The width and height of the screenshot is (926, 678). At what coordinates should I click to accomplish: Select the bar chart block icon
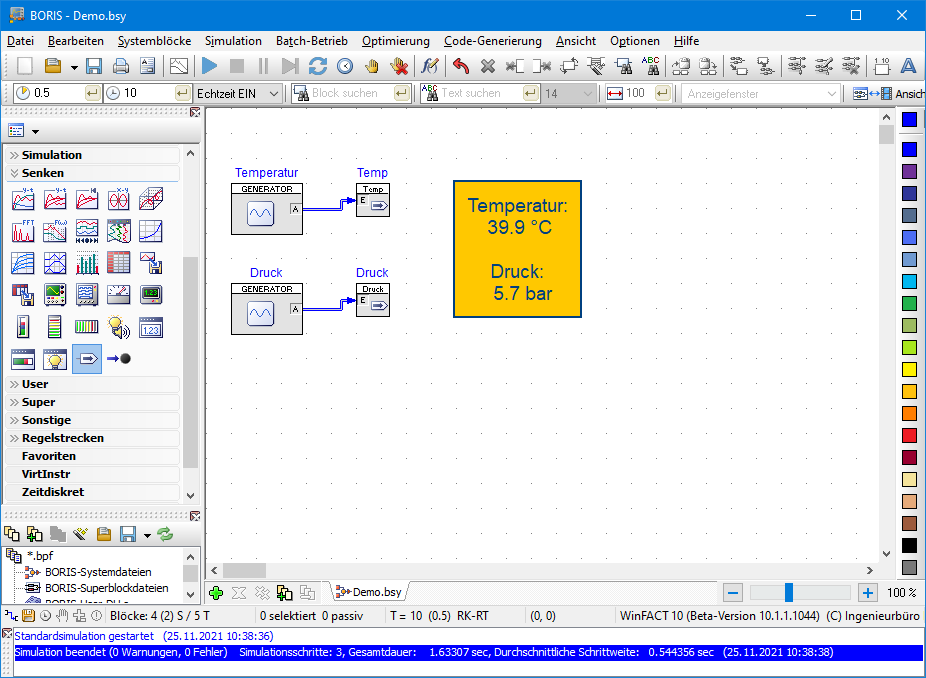[x=87, y=263]
